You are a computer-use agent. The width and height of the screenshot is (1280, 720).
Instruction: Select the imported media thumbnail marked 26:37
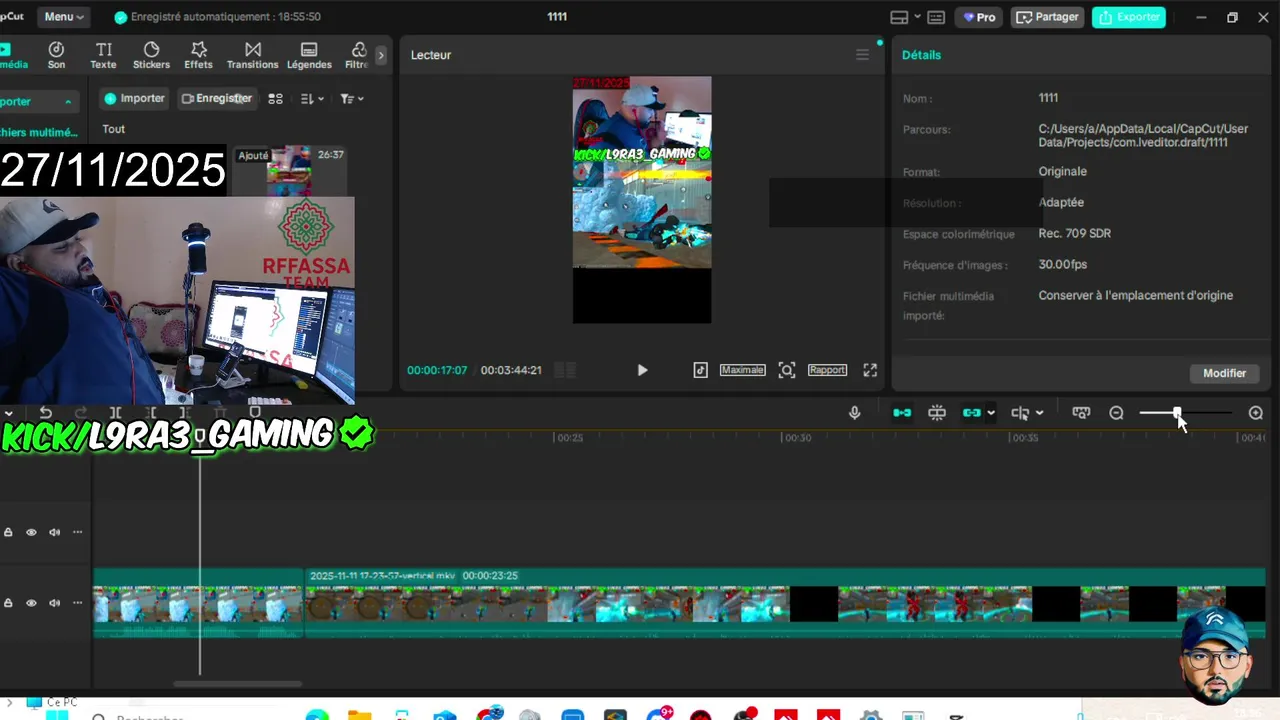click(x=290, y=171)
